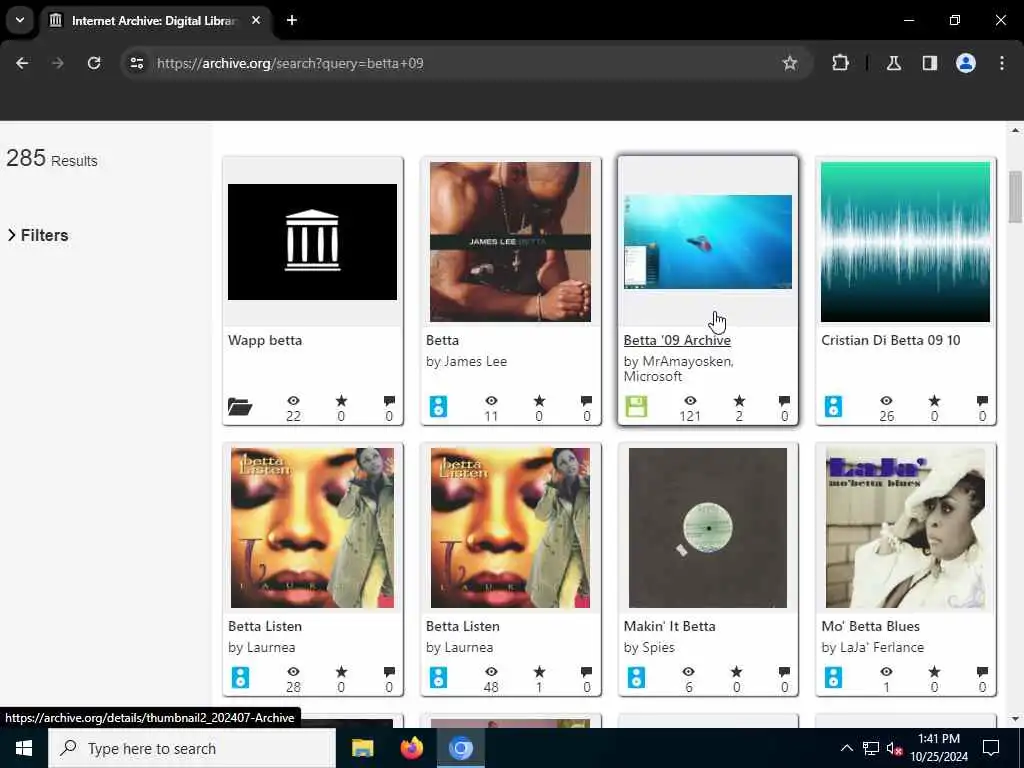This screenshot has height=768, width=1024.
Task: Go back to the previous page
Action: point(22,63)
